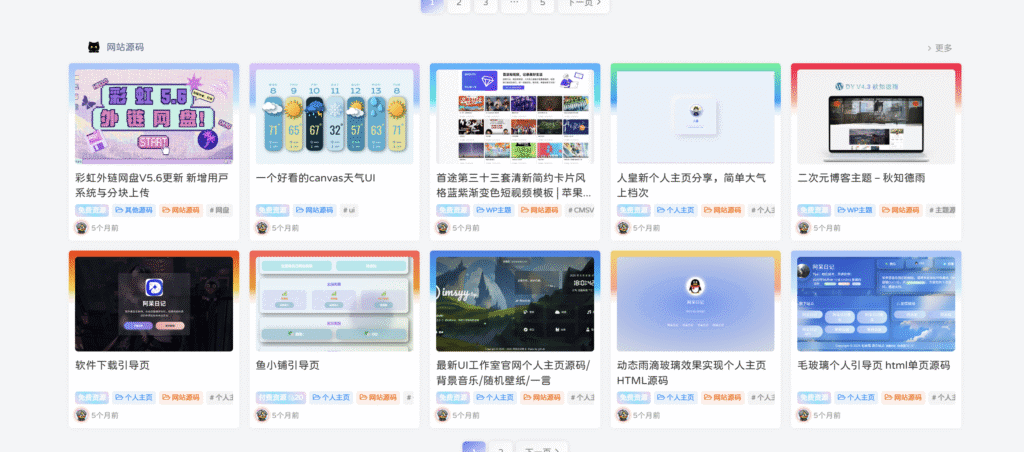Click author avatar on 首途第三十三套 card

tap(443, 227)
